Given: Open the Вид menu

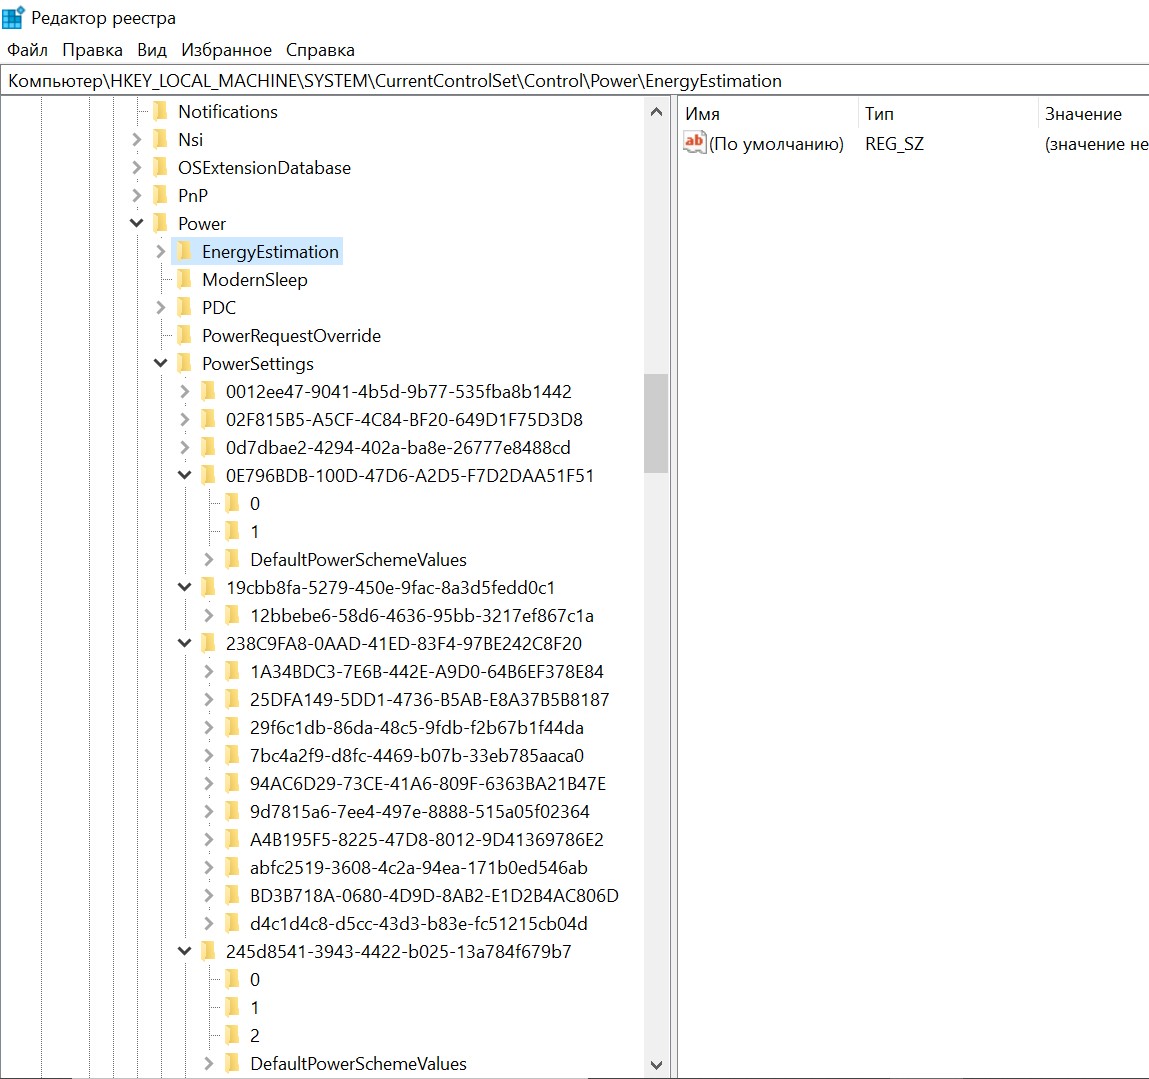Looking at the screenshot, I should [x=152, y=50].
